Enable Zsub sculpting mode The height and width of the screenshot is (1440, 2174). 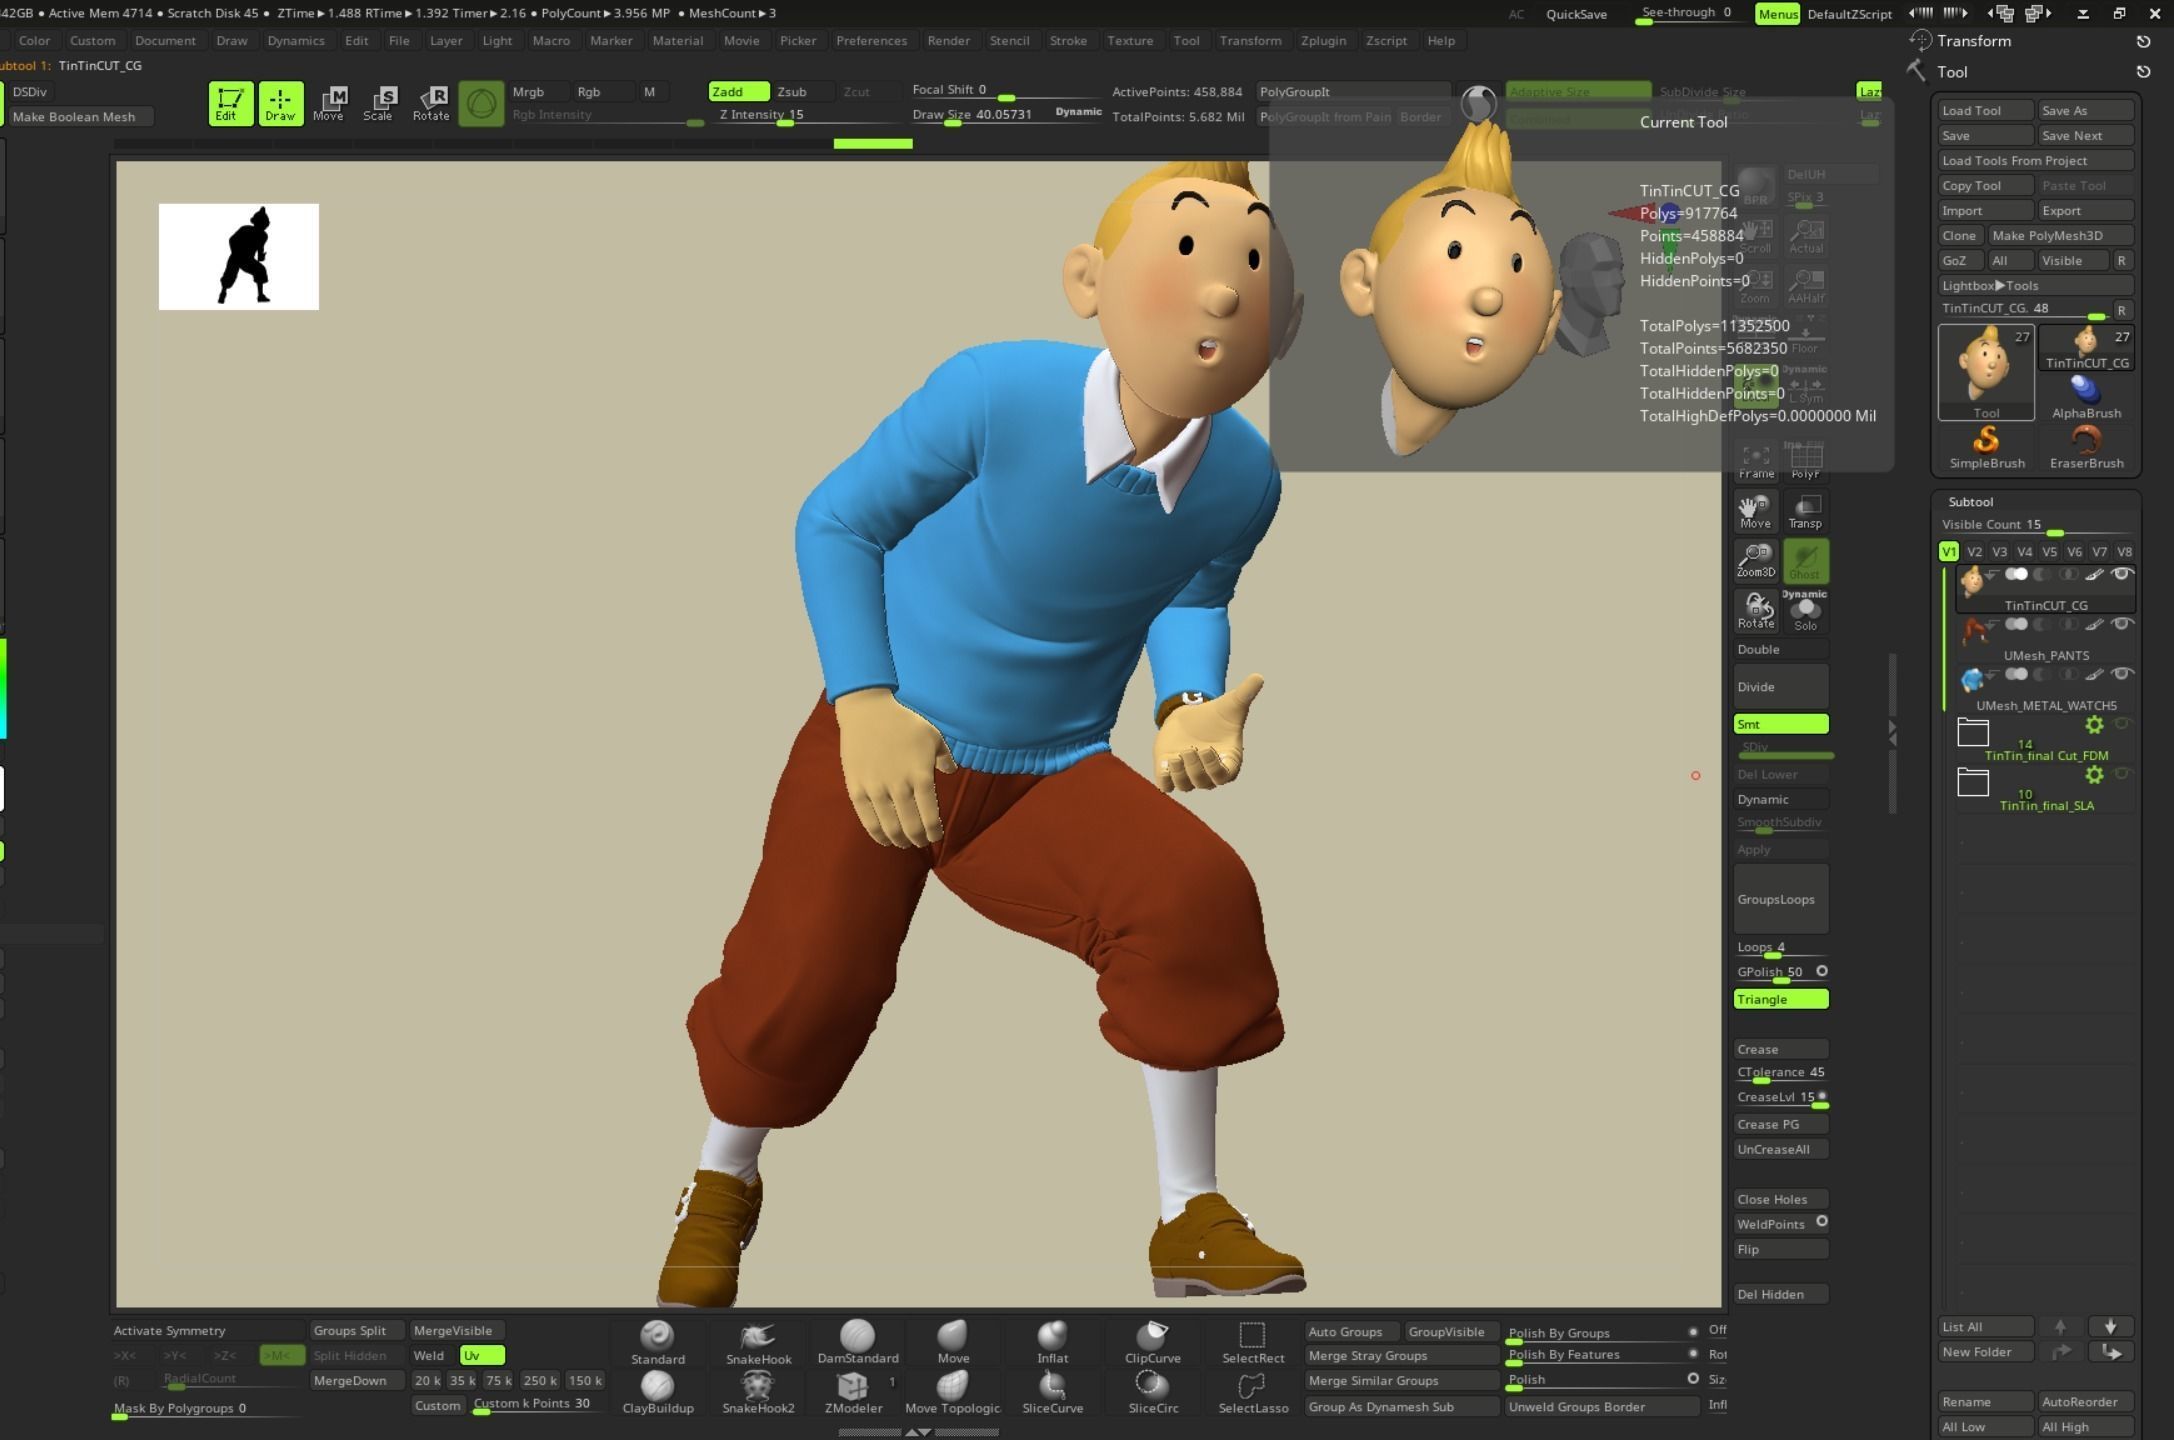(x=803, y=91)
